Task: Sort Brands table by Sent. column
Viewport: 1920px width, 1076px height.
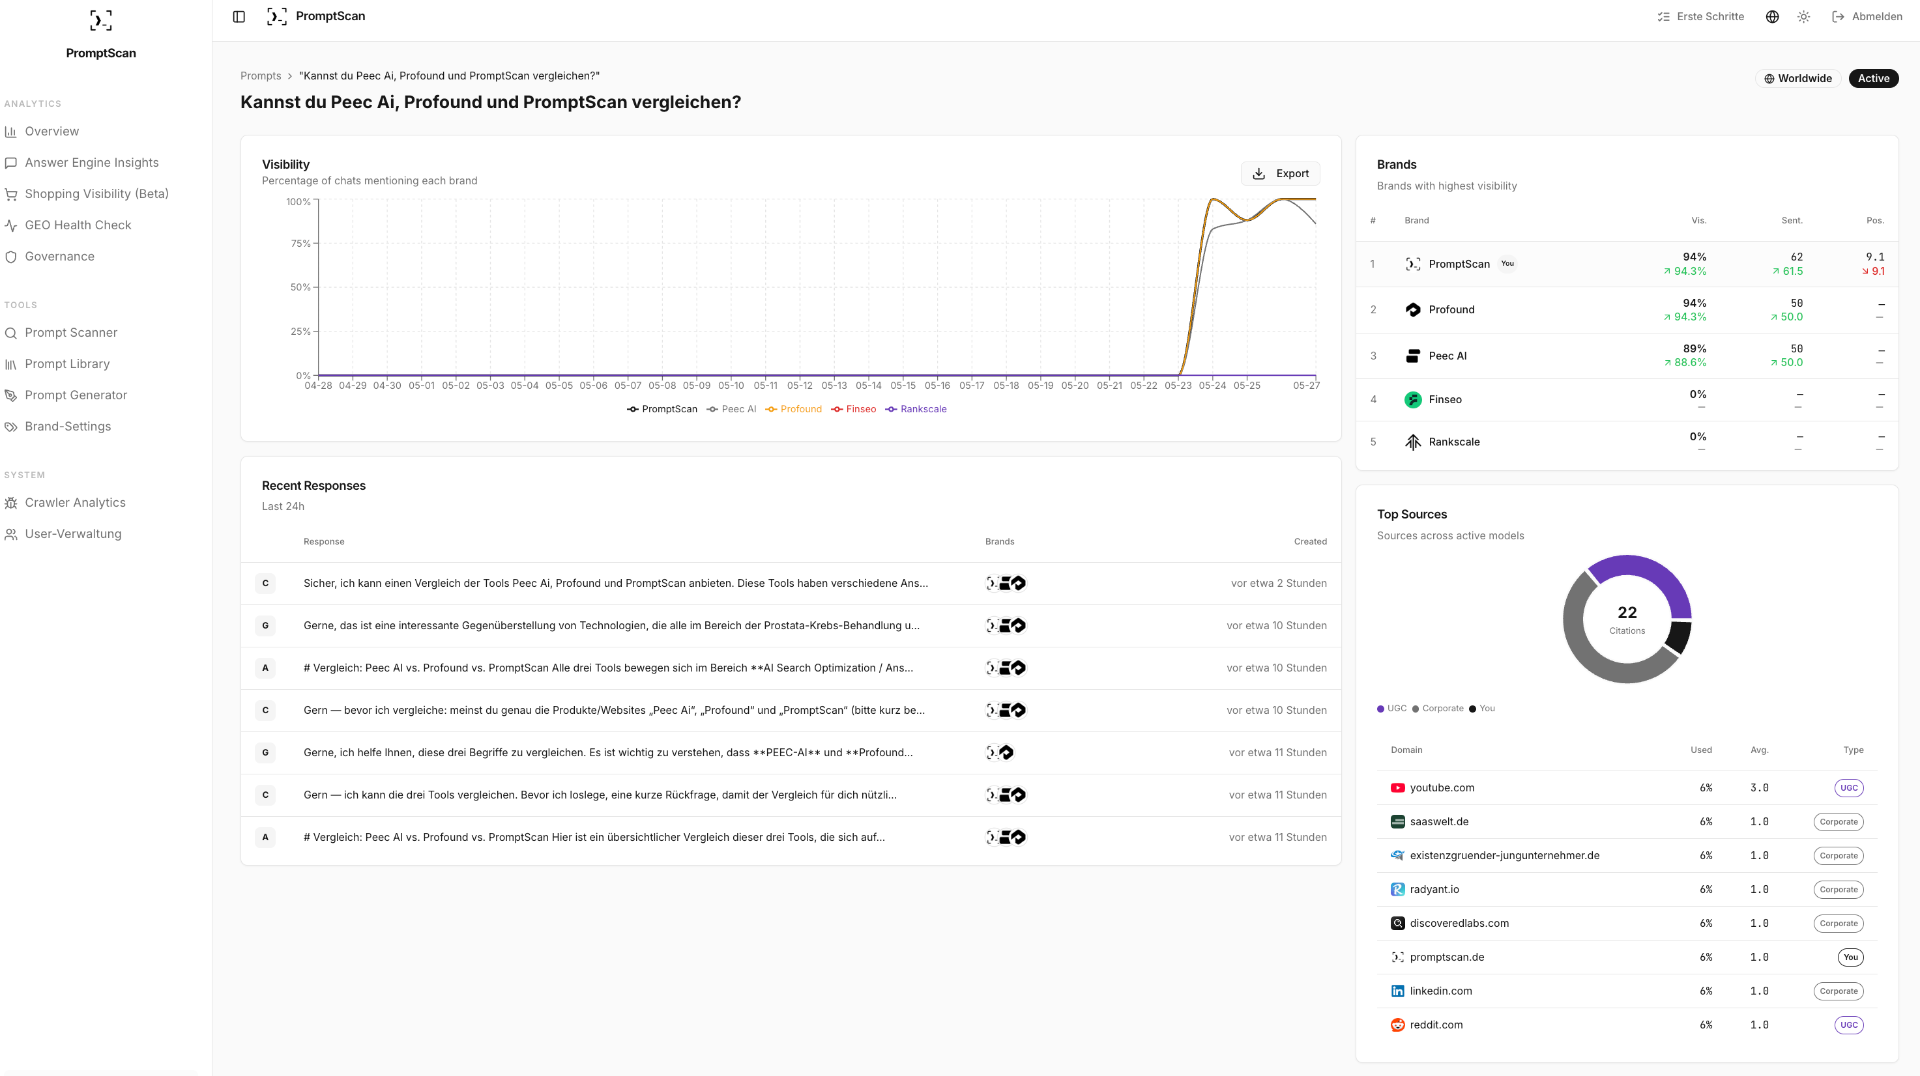Action: click(1792, 221)
